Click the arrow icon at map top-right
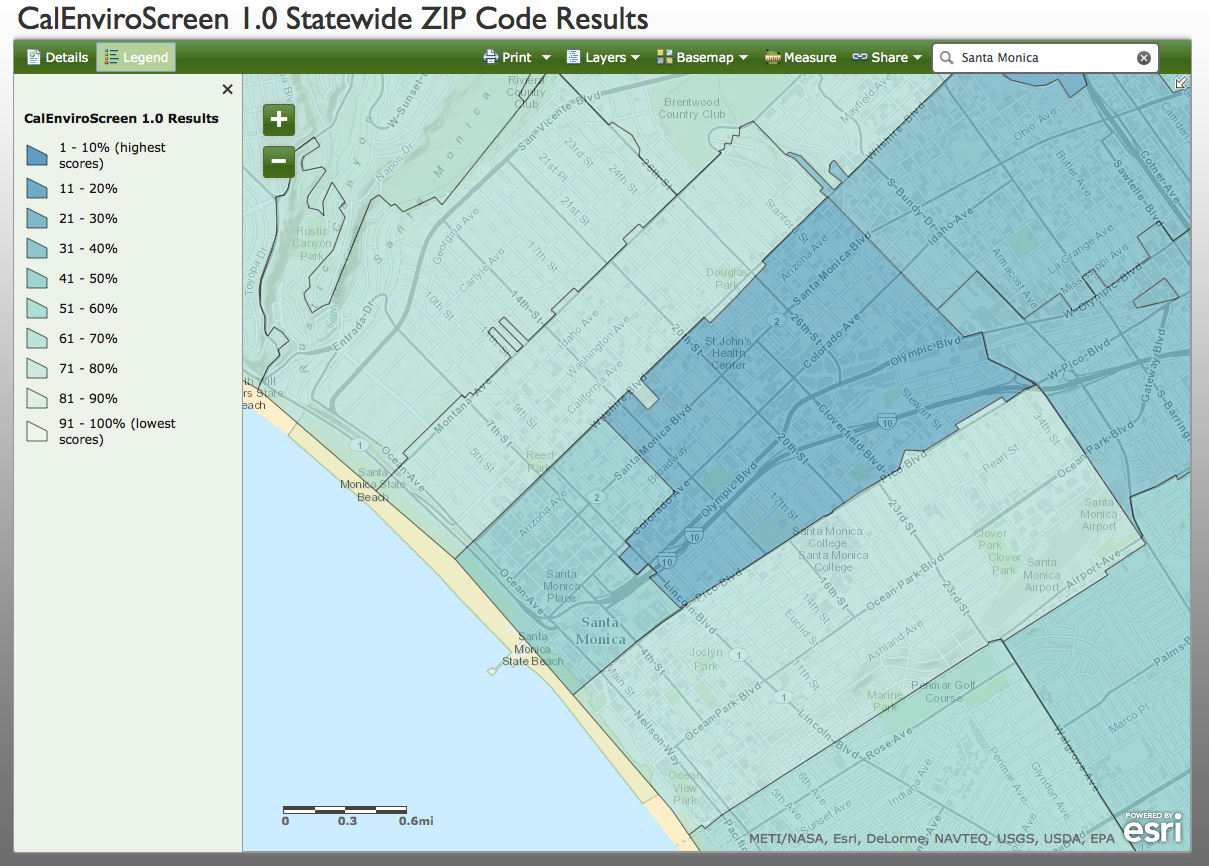Screen dimensions: 1209x866 click(x=1181, y=83)
